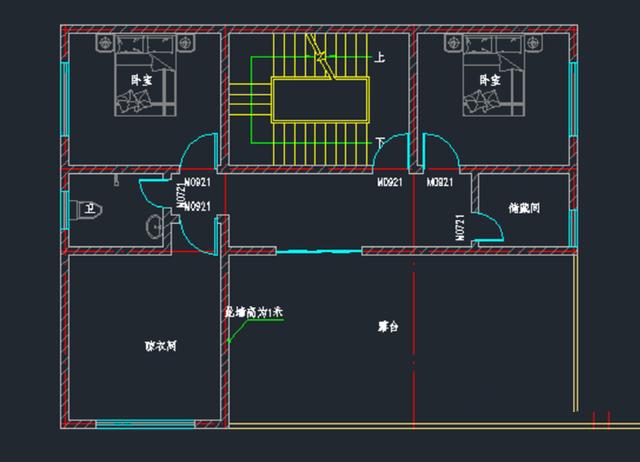
Task: Select the cyan sliding door above the terrace
Action: tap(317, 251)
